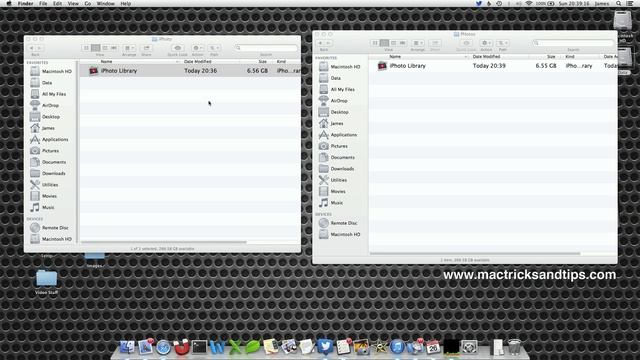Open Action gear dropdown in right window
The image size is (640, 360).
(x=486, y=43)
